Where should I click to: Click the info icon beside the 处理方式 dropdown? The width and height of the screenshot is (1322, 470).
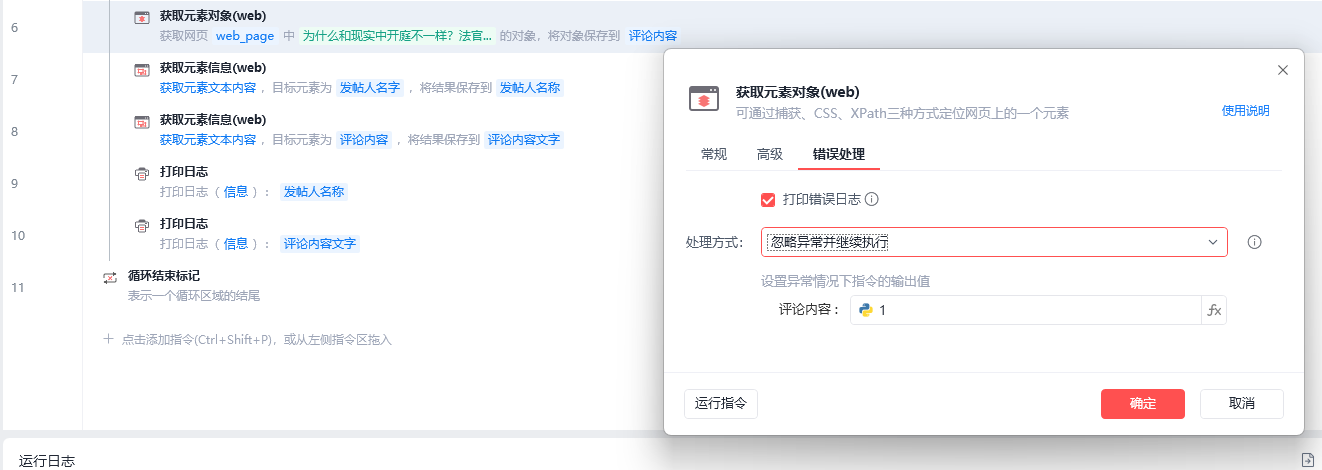1254,242
